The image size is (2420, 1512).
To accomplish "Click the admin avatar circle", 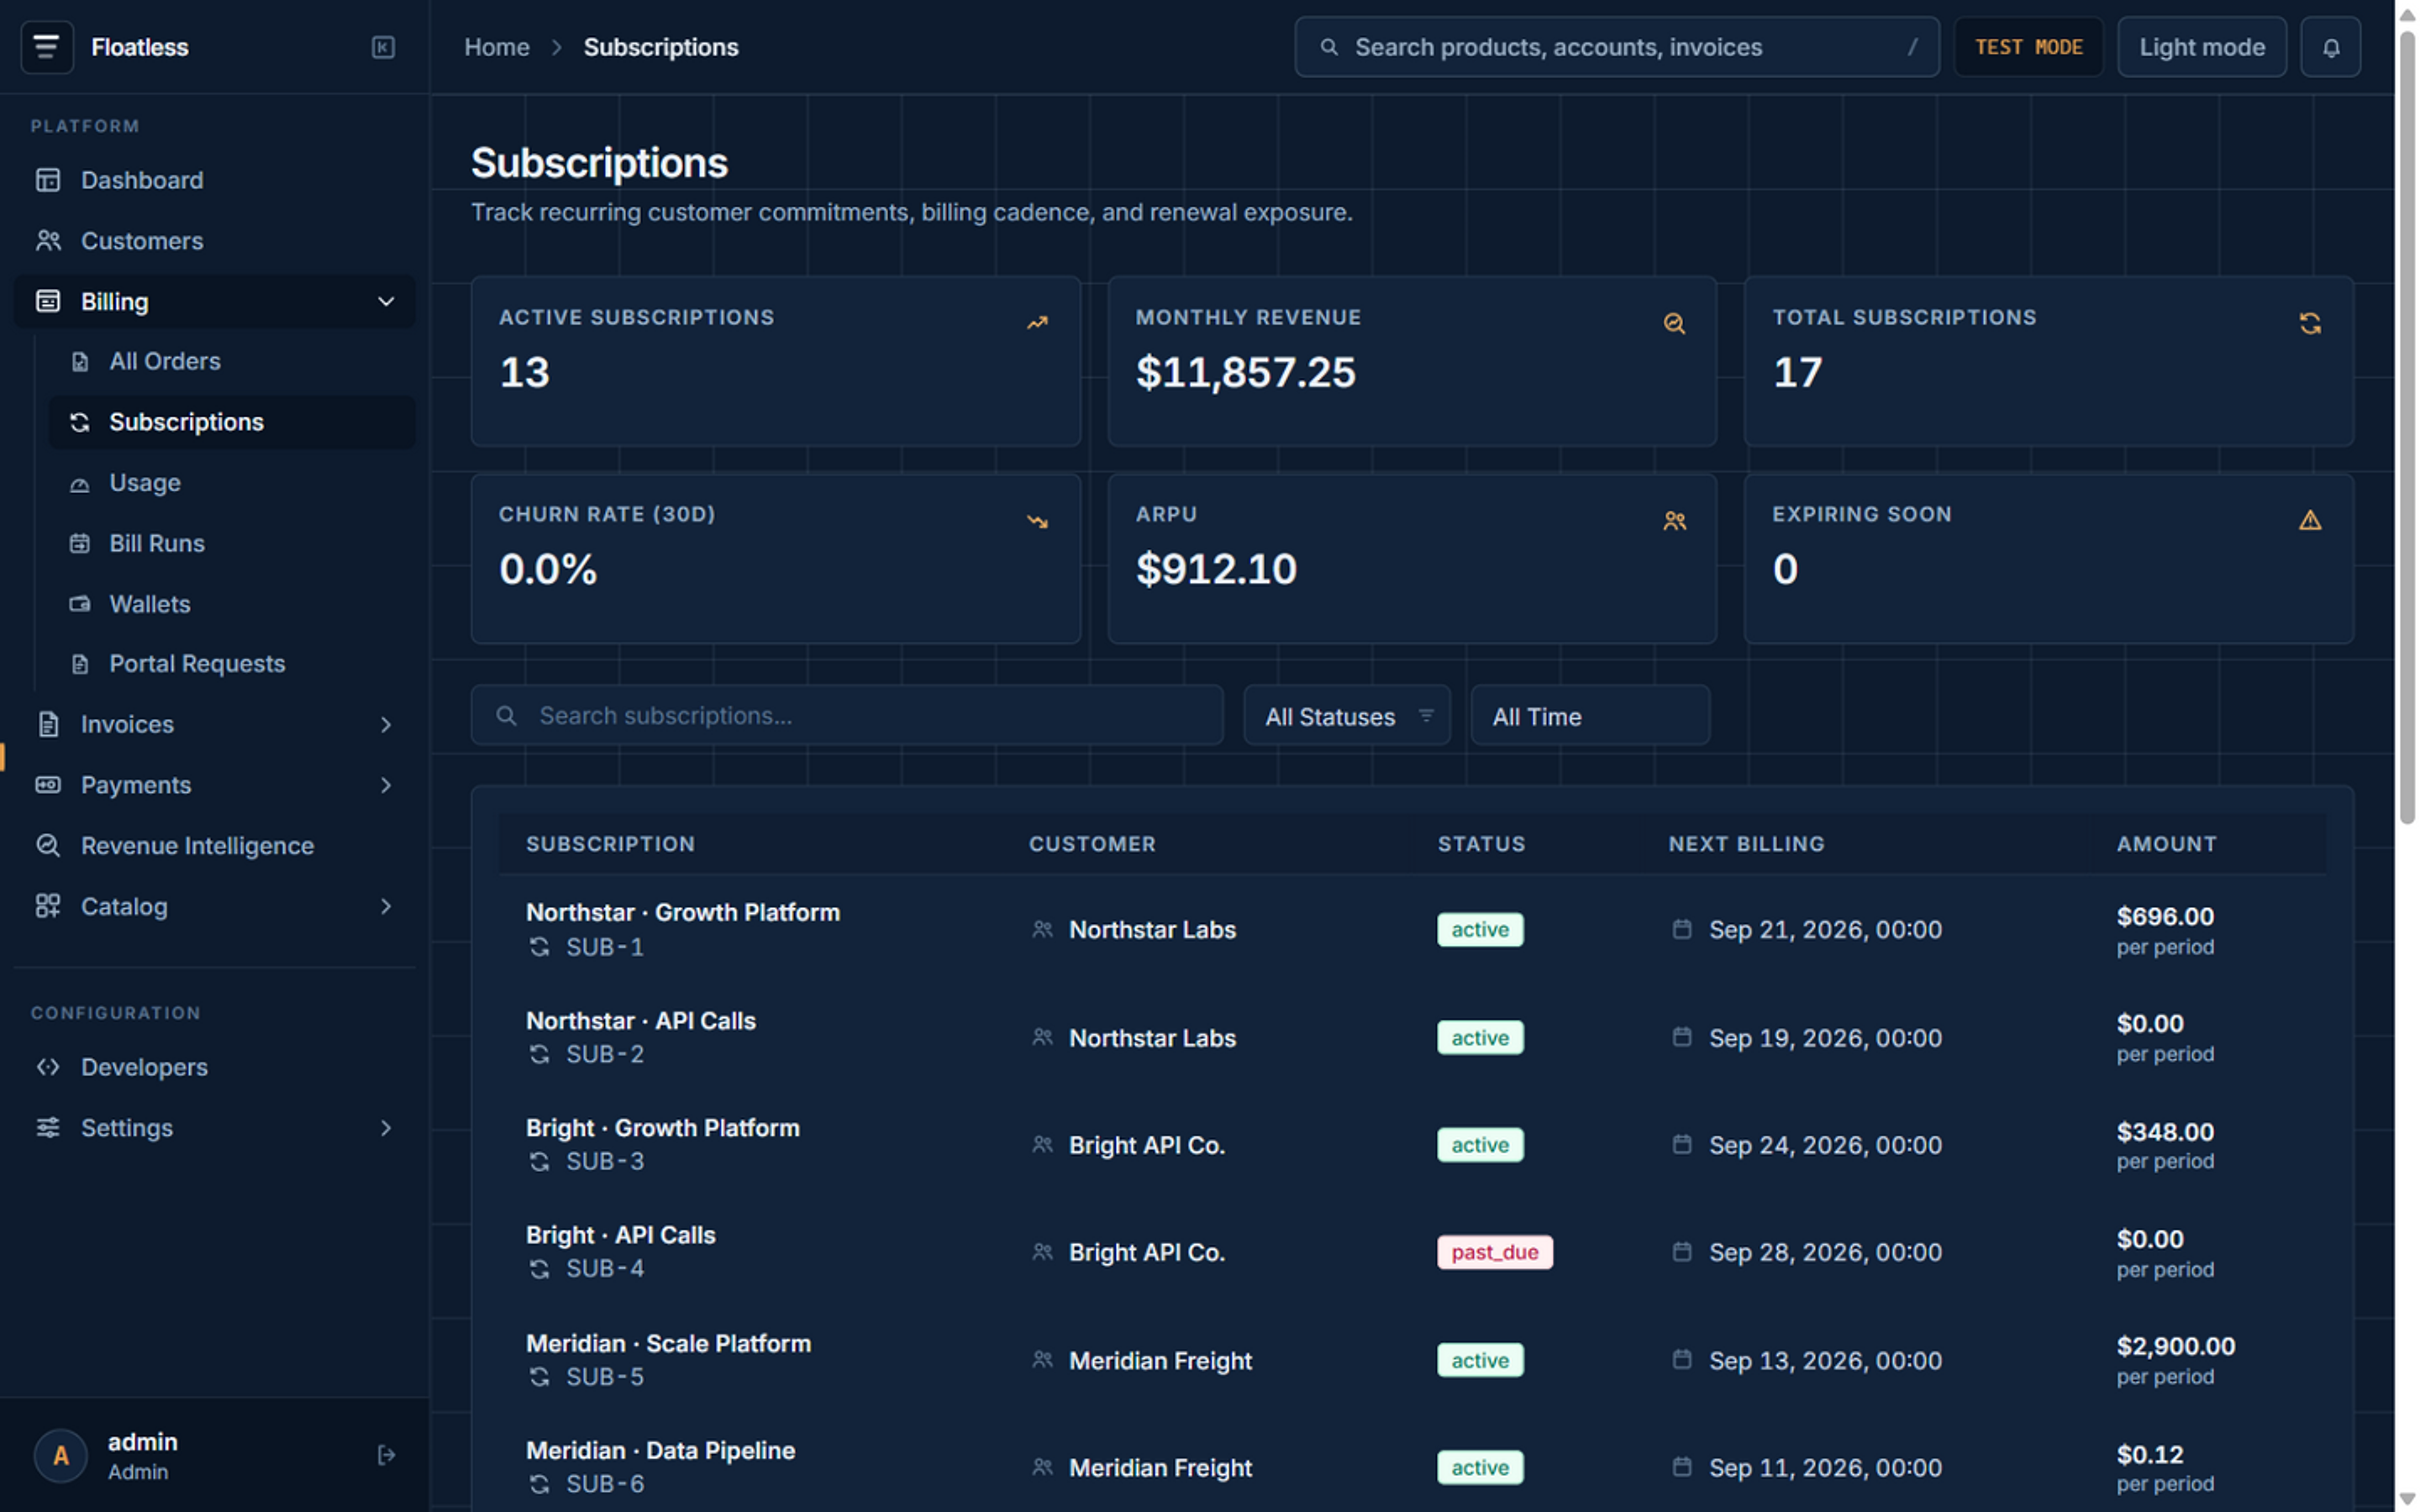I will point(61,1455).
